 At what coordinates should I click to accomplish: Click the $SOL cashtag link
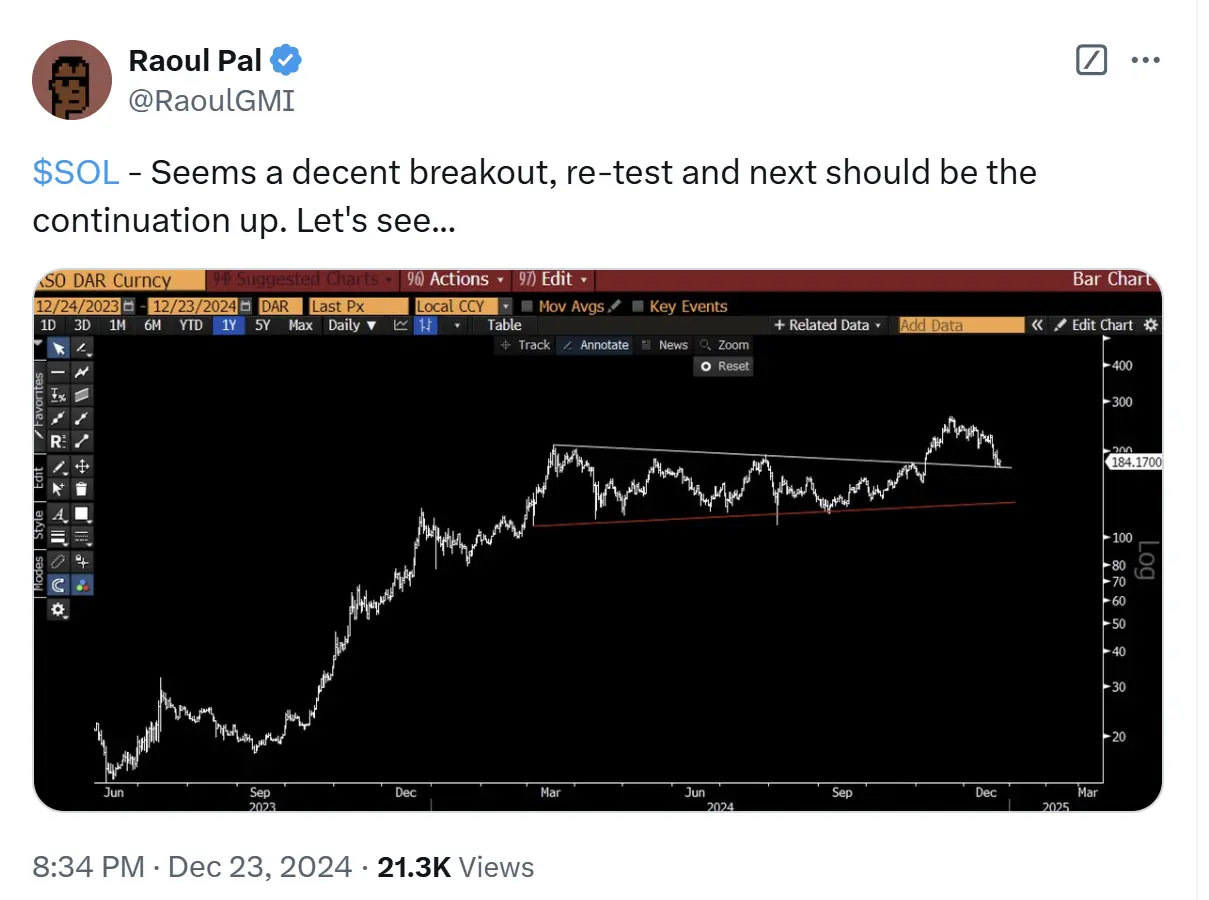[x=76, y=173]
